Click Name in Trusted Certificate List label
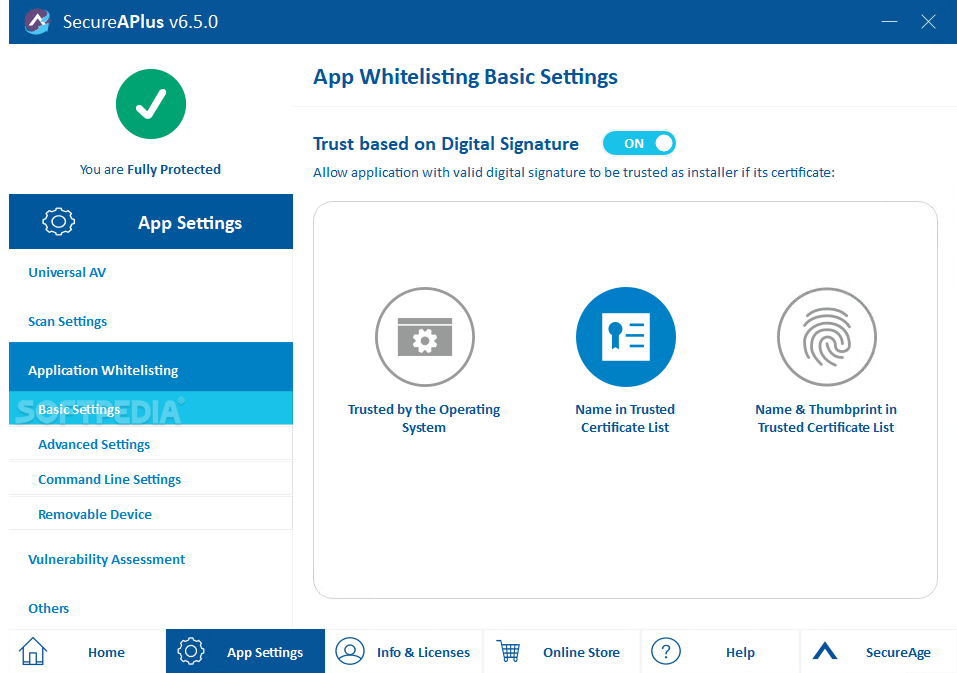The width and height of the screenshot is (957, 673). (x=625, y=418)
